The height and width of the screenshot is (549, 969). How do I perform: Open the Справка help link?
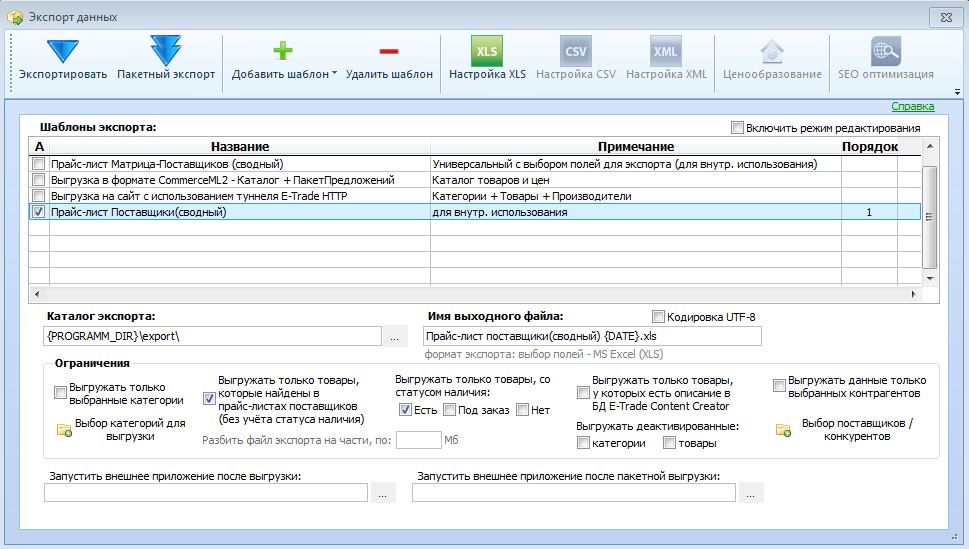click(x=913, y=106)
